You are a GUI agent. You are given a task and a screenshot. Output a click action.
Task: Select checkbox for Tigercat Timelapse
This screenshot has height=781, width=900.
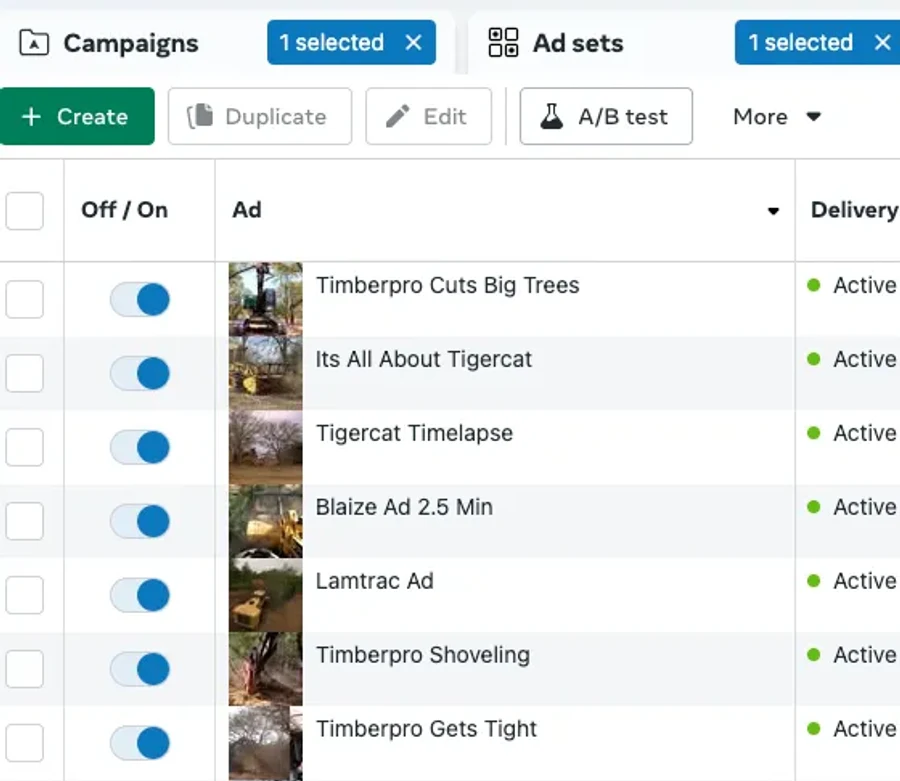click(24, 447)
